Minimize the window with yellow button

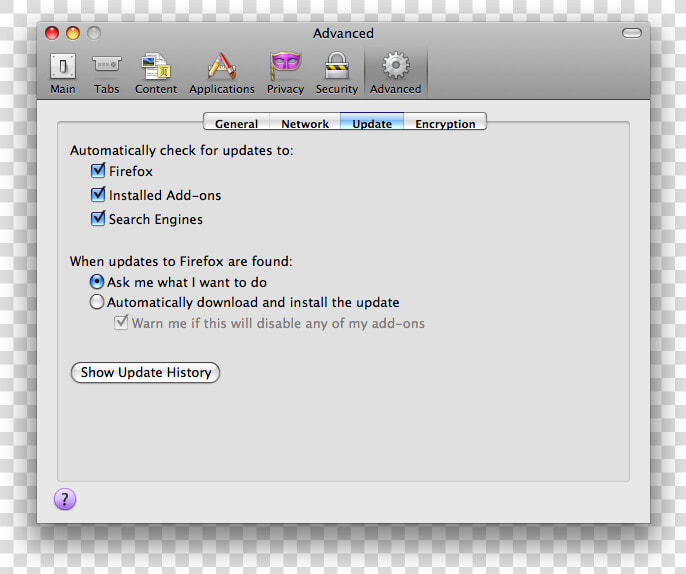click(x=73, y=33)
